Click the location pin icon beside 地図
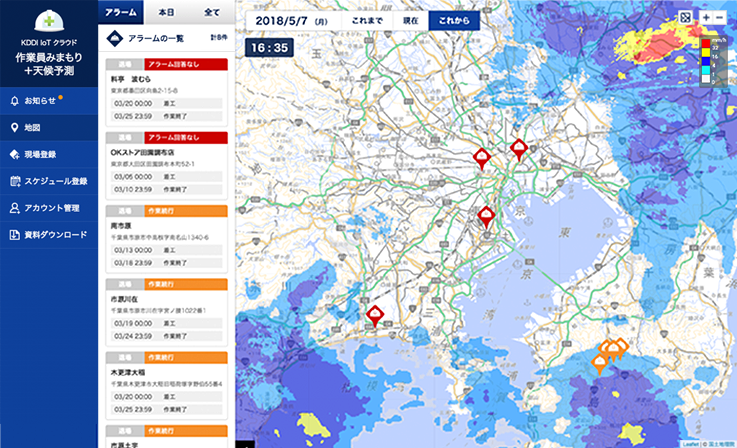The width and height of the screenshot is (737, 448). point(15,127)
